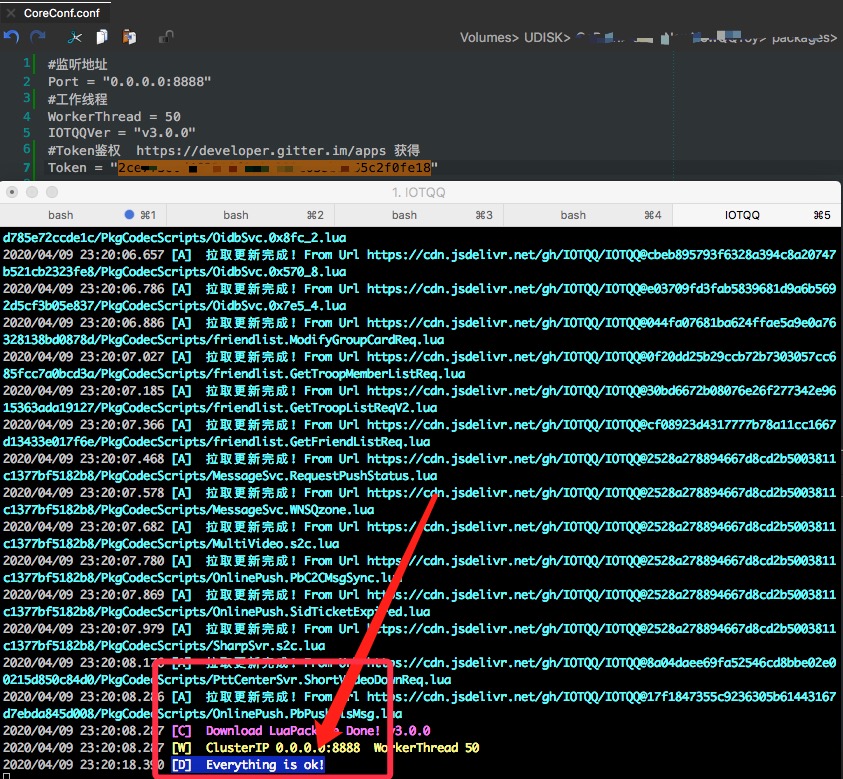Click the friendlist.GetFriendListReq.lua path
This screenshot has height=779, width=843.
322,442
